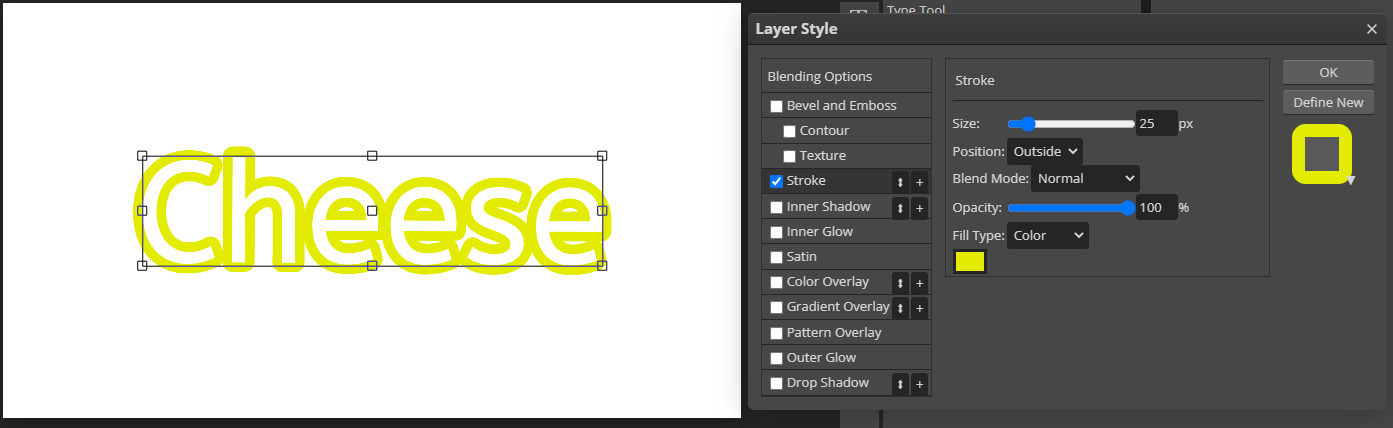Reorder Drop Shadow using its up-down arrows icon
The width and height of the screenshot is (1393, 428).
coord(900,384)
